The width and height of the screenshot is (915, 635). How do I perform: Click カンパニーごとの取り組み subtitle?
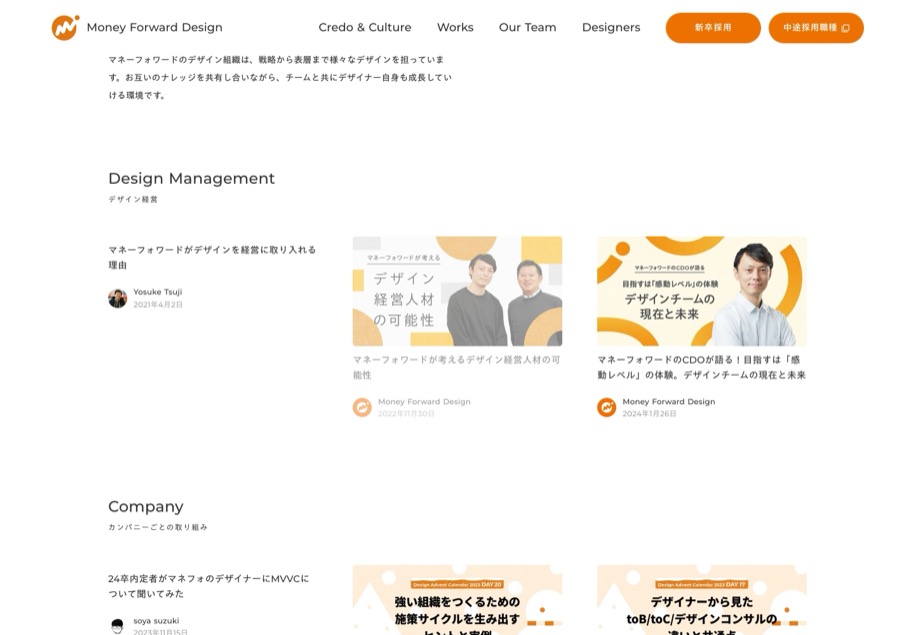coord(158,527)
